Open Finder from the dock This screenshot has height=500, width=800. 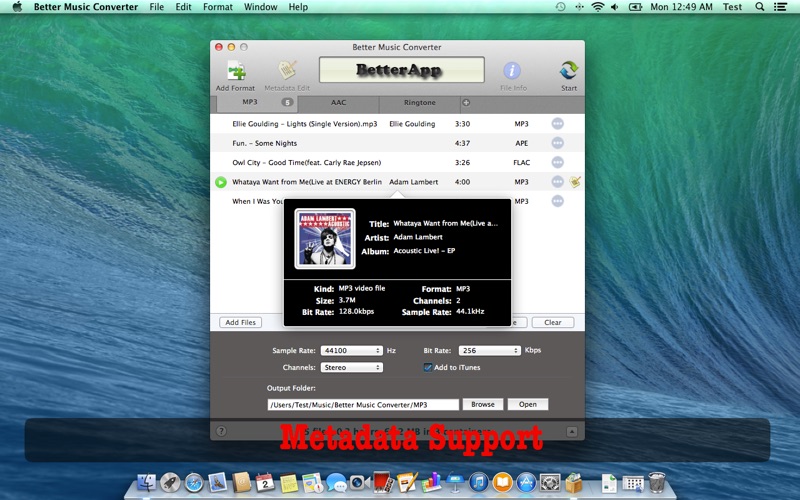coord(147,482)
